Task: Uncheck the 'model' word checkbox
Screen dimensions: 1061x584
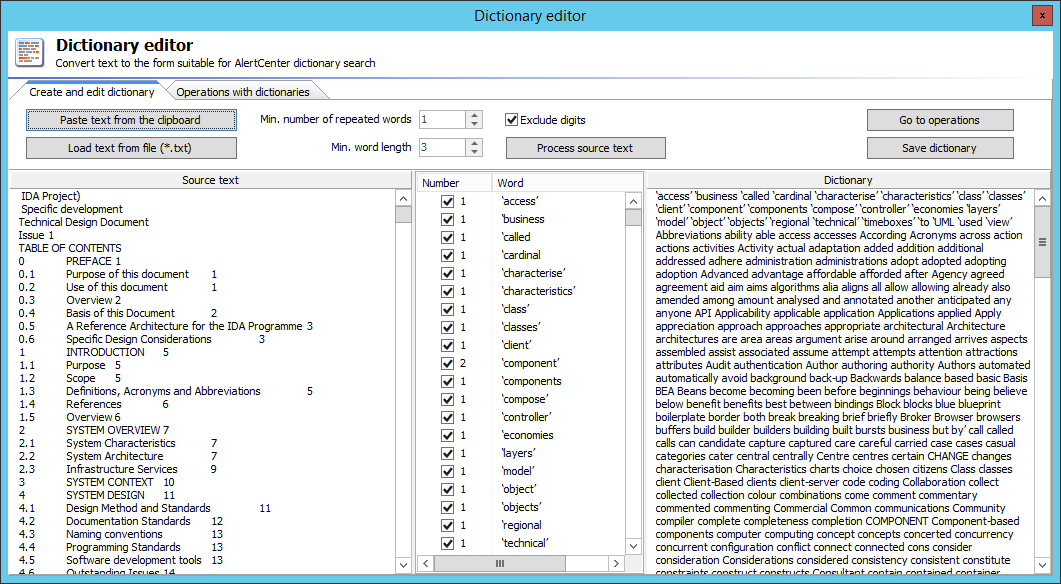Action: [x=447, y=471]
